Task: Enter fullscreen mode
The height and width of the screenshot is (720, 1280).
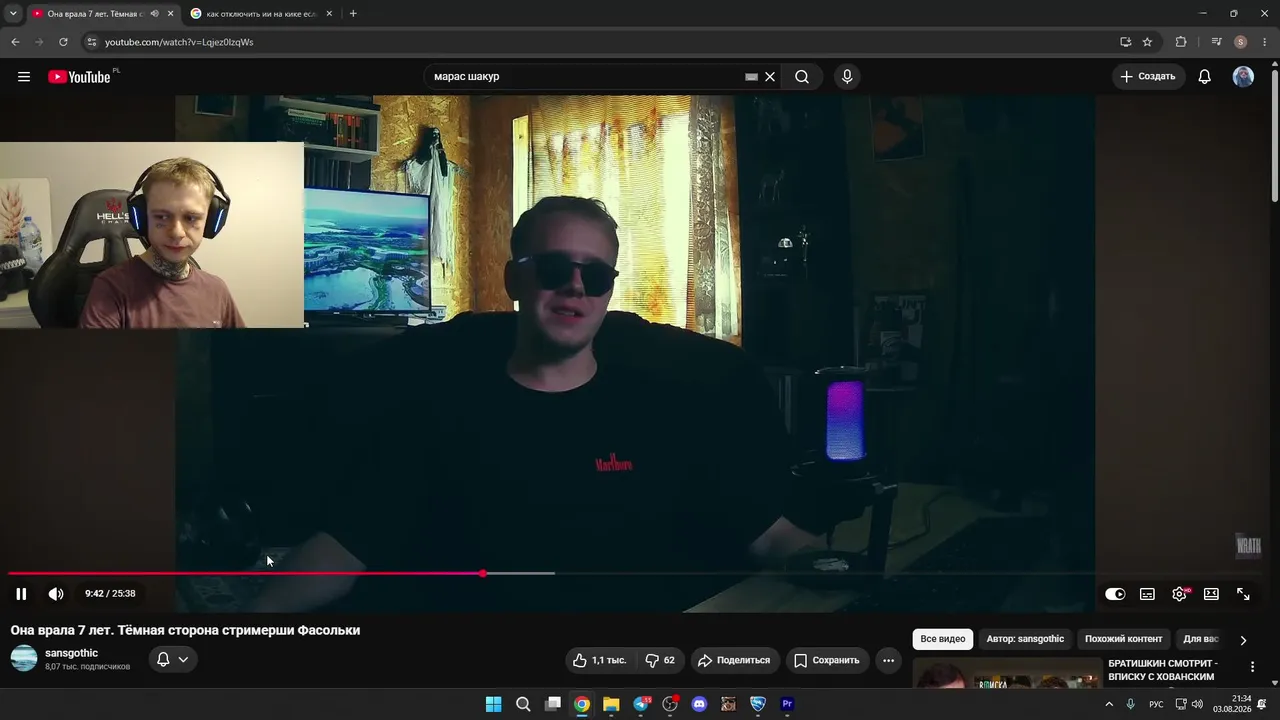Action: pos(1243,594)
